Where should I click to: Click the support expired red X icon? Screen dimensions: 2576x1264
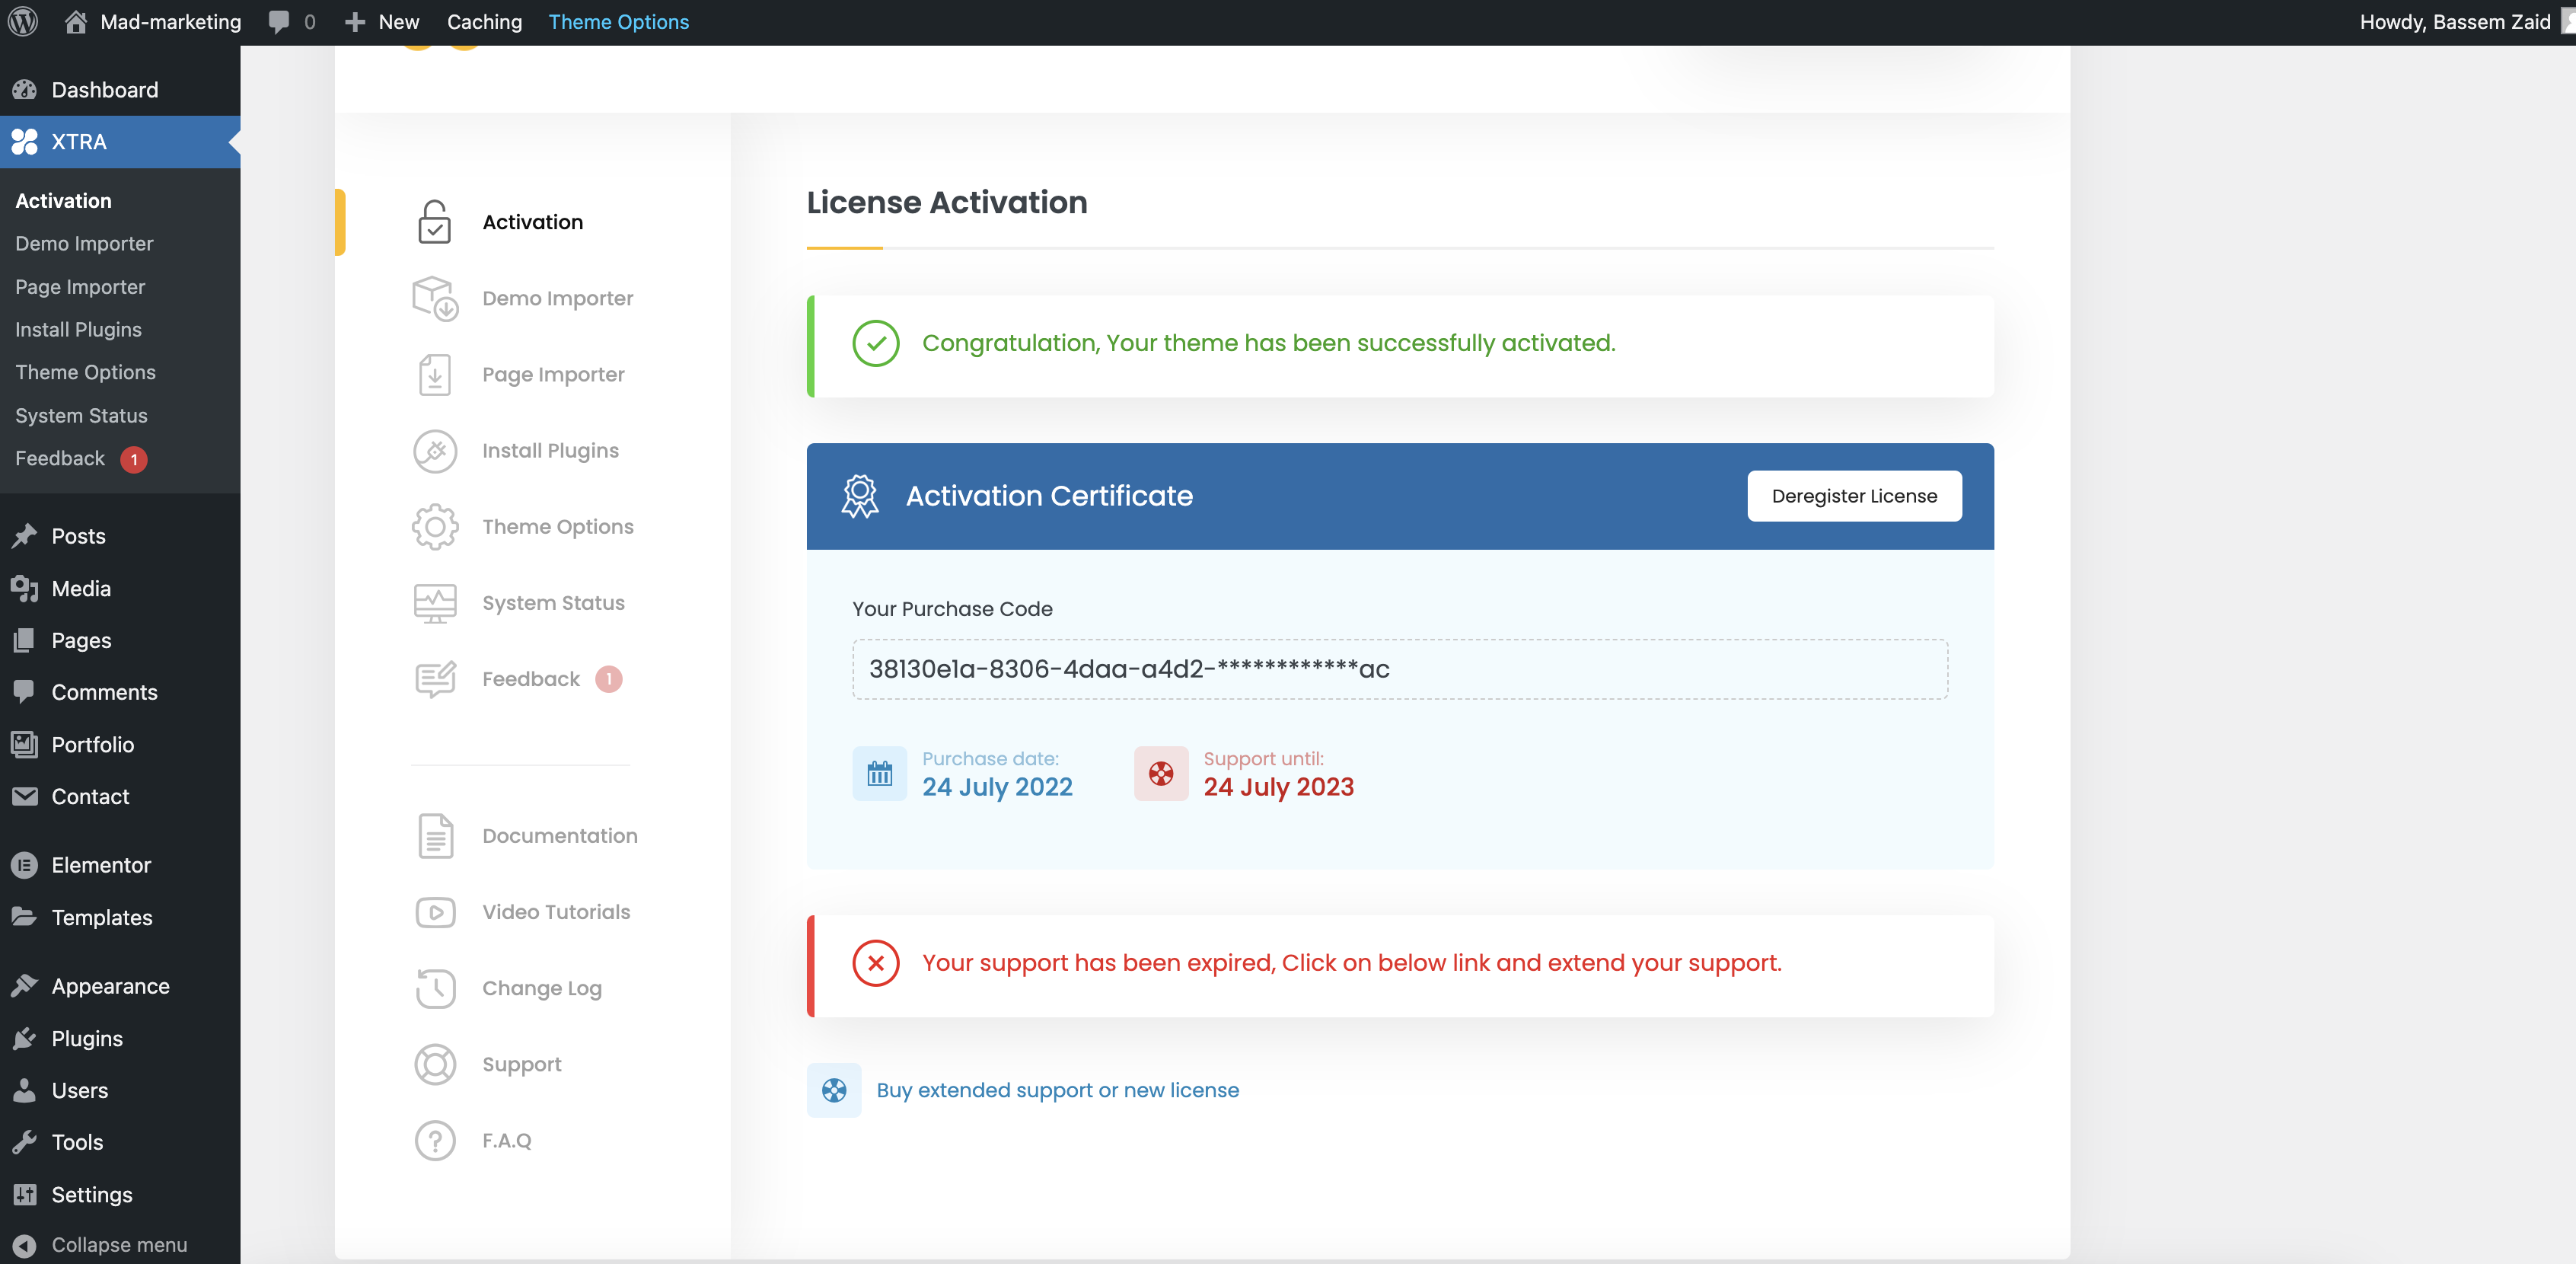[x=875, y=963]
